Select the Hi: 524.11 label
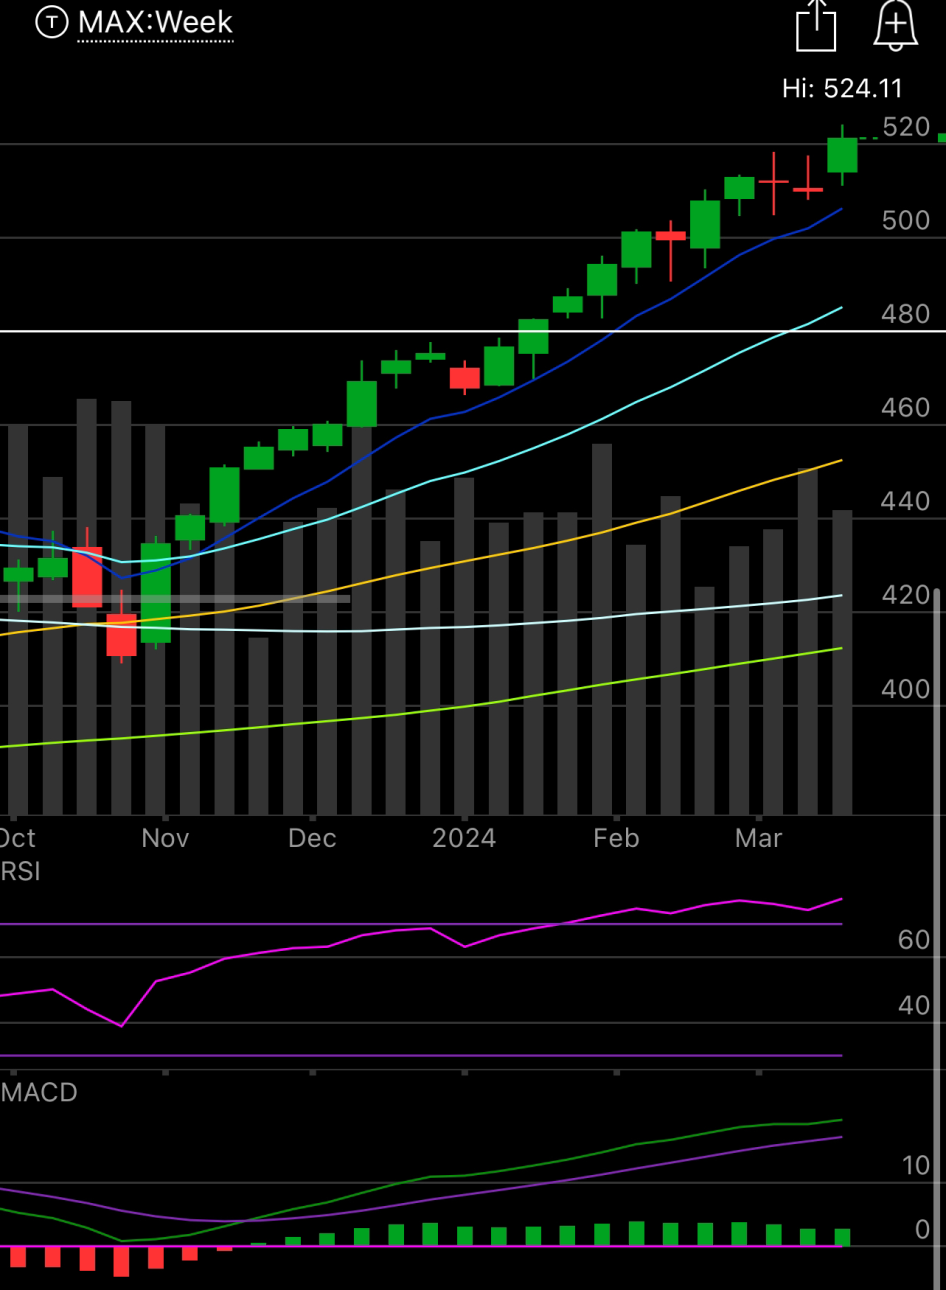 tap(842, 89)
